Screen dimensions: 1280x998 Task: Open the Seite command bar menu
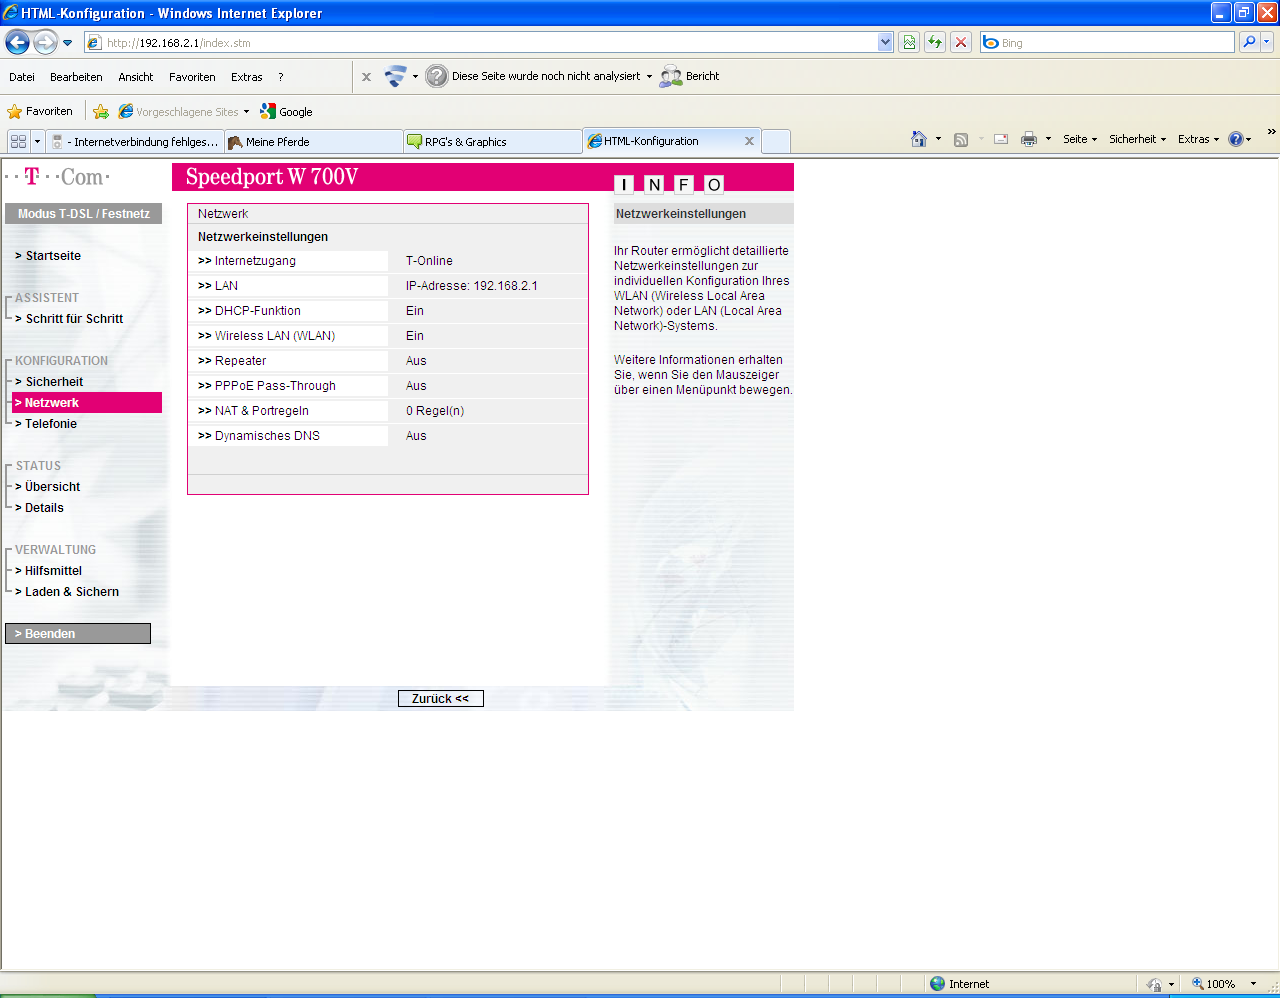[1080, 140]
